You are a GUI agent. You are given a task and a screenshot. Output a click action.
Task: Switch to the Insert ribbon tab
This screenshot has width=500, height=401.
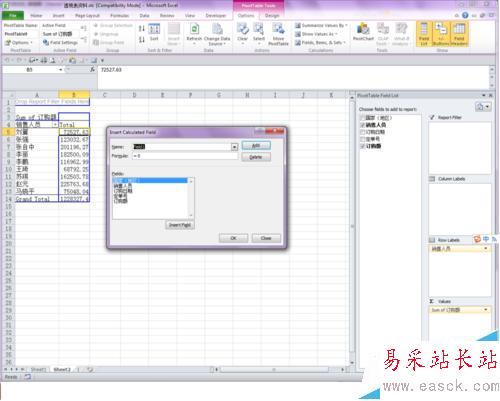tap(58, 16)
